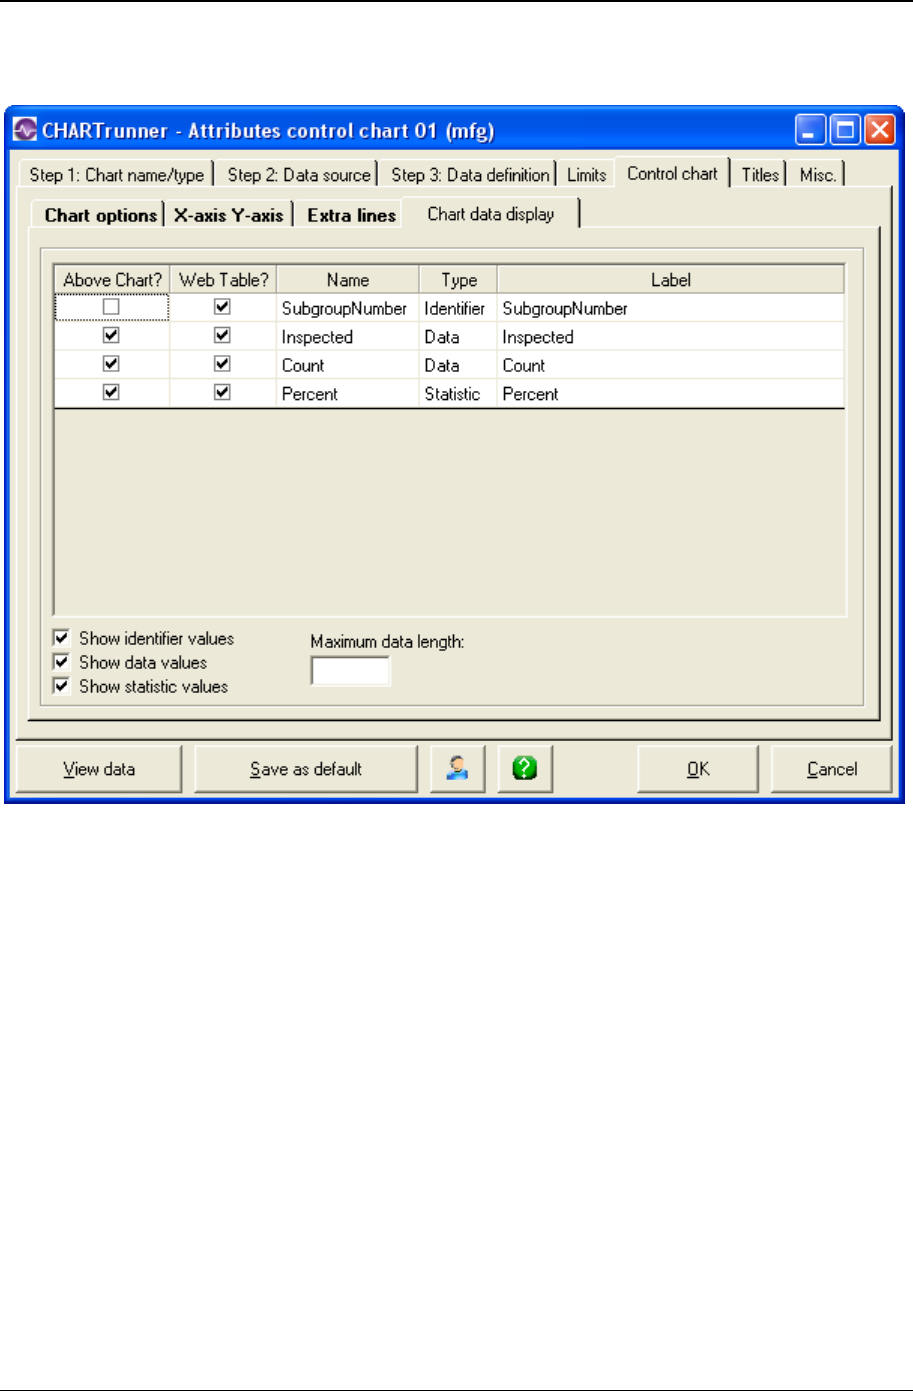
Task: Switch to X-axis Y-axis sub-tab
Action: click(229, 215)
